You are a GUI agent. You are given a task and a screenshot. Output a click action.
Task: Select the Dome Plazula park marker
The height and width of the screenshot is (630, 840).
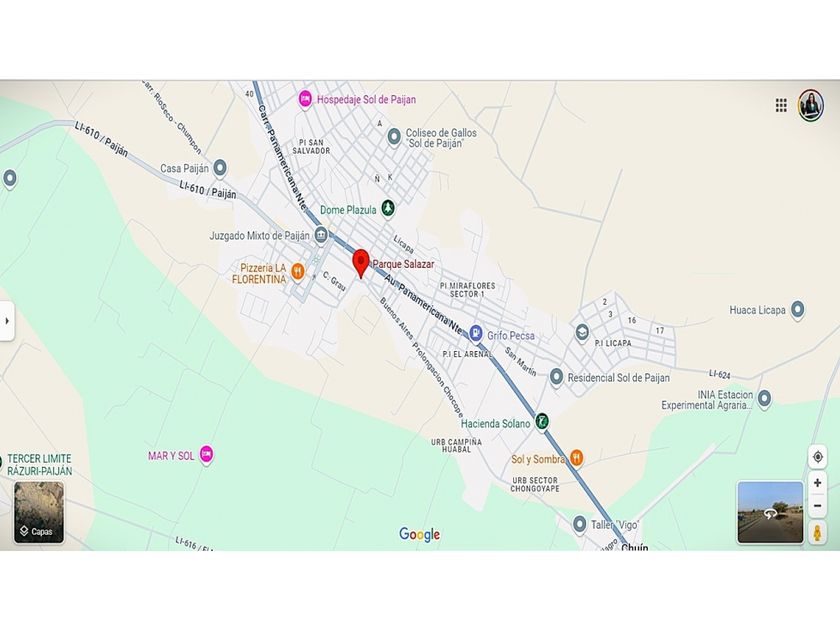[388, 208]
